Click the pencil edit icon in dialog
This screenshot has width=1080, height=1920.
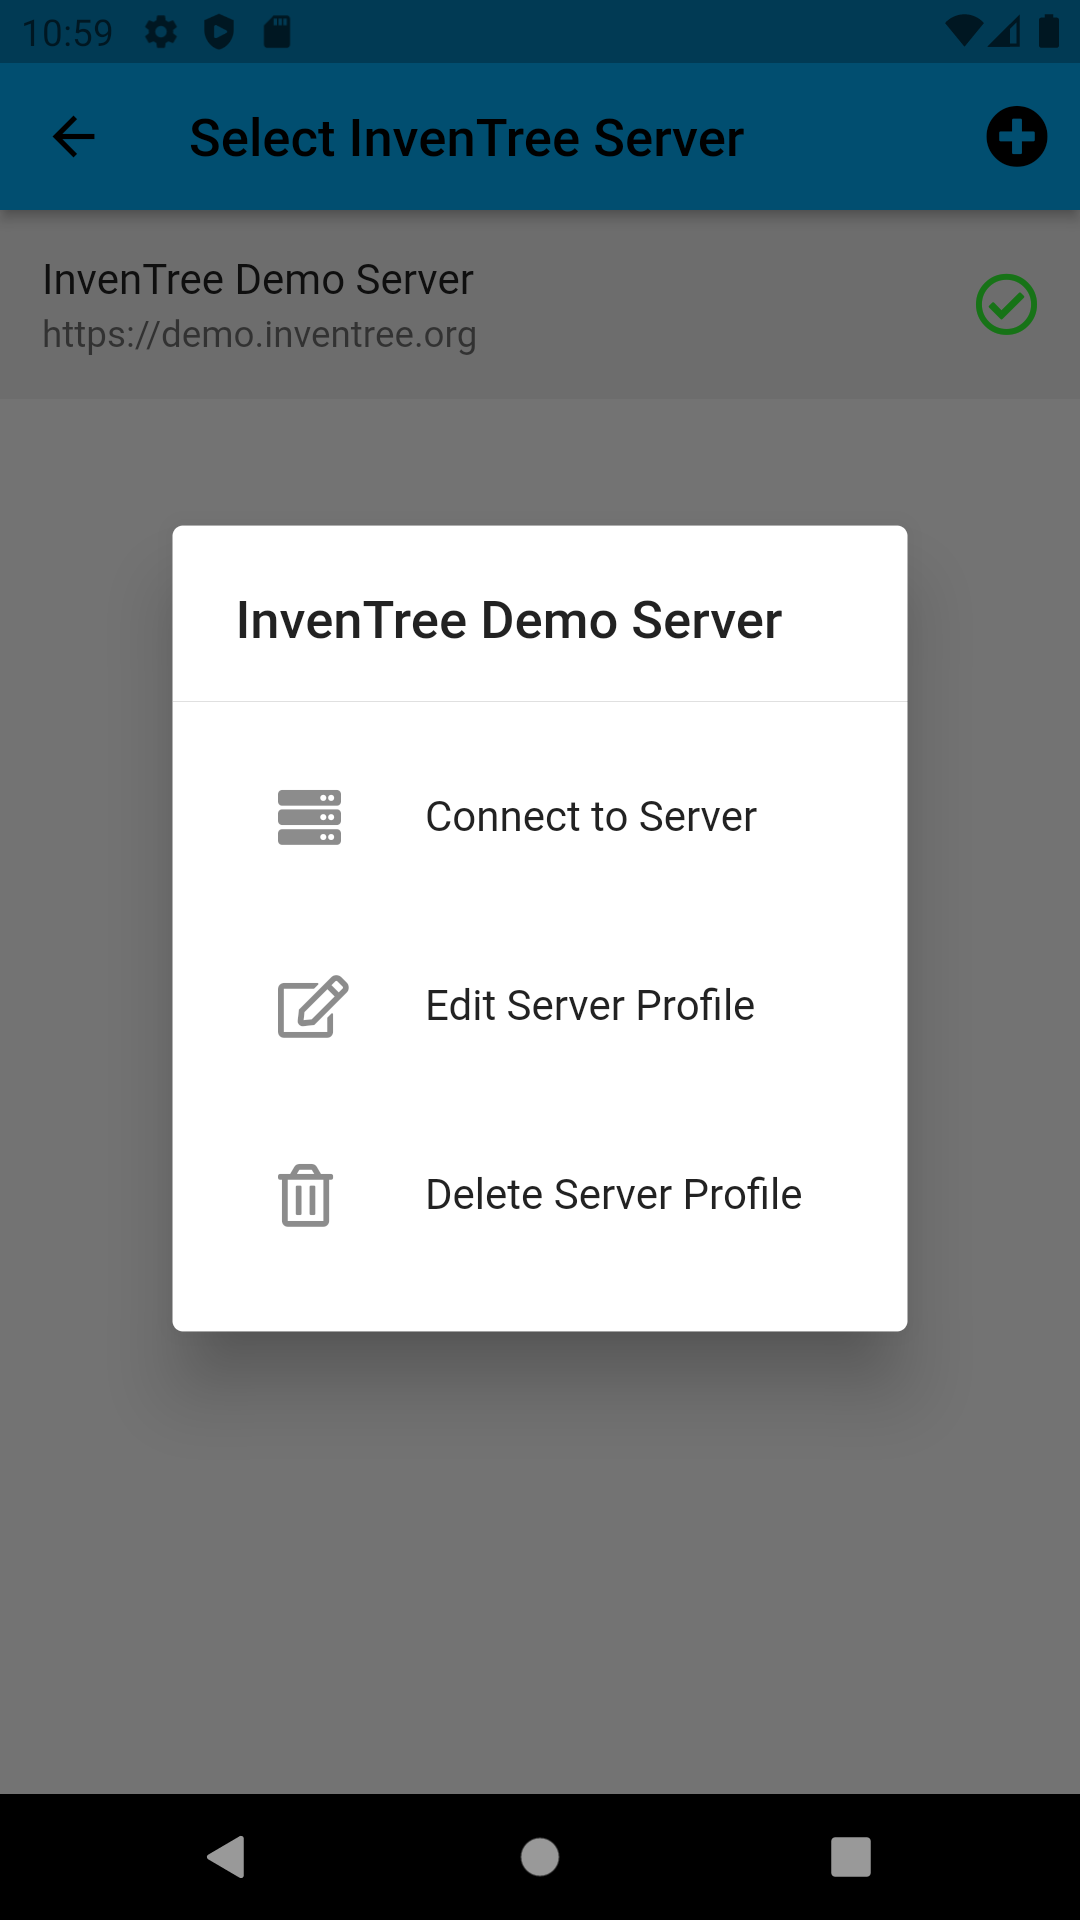(312, 1006)
